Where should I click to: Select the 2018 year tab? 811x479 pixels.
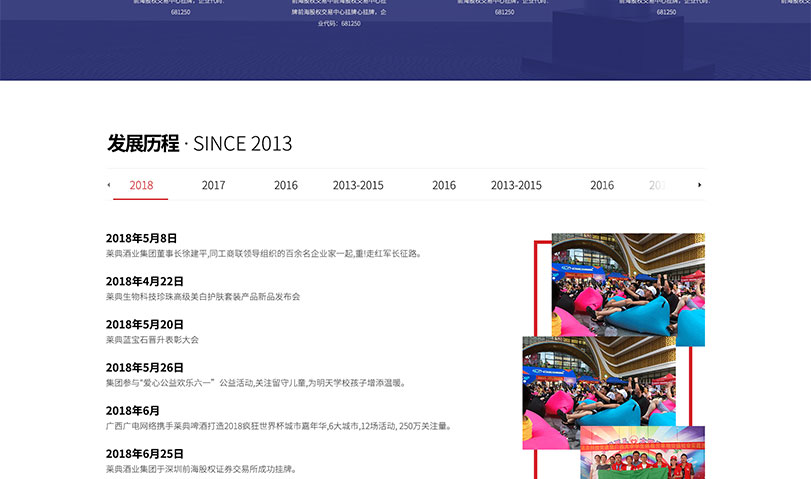141,185
